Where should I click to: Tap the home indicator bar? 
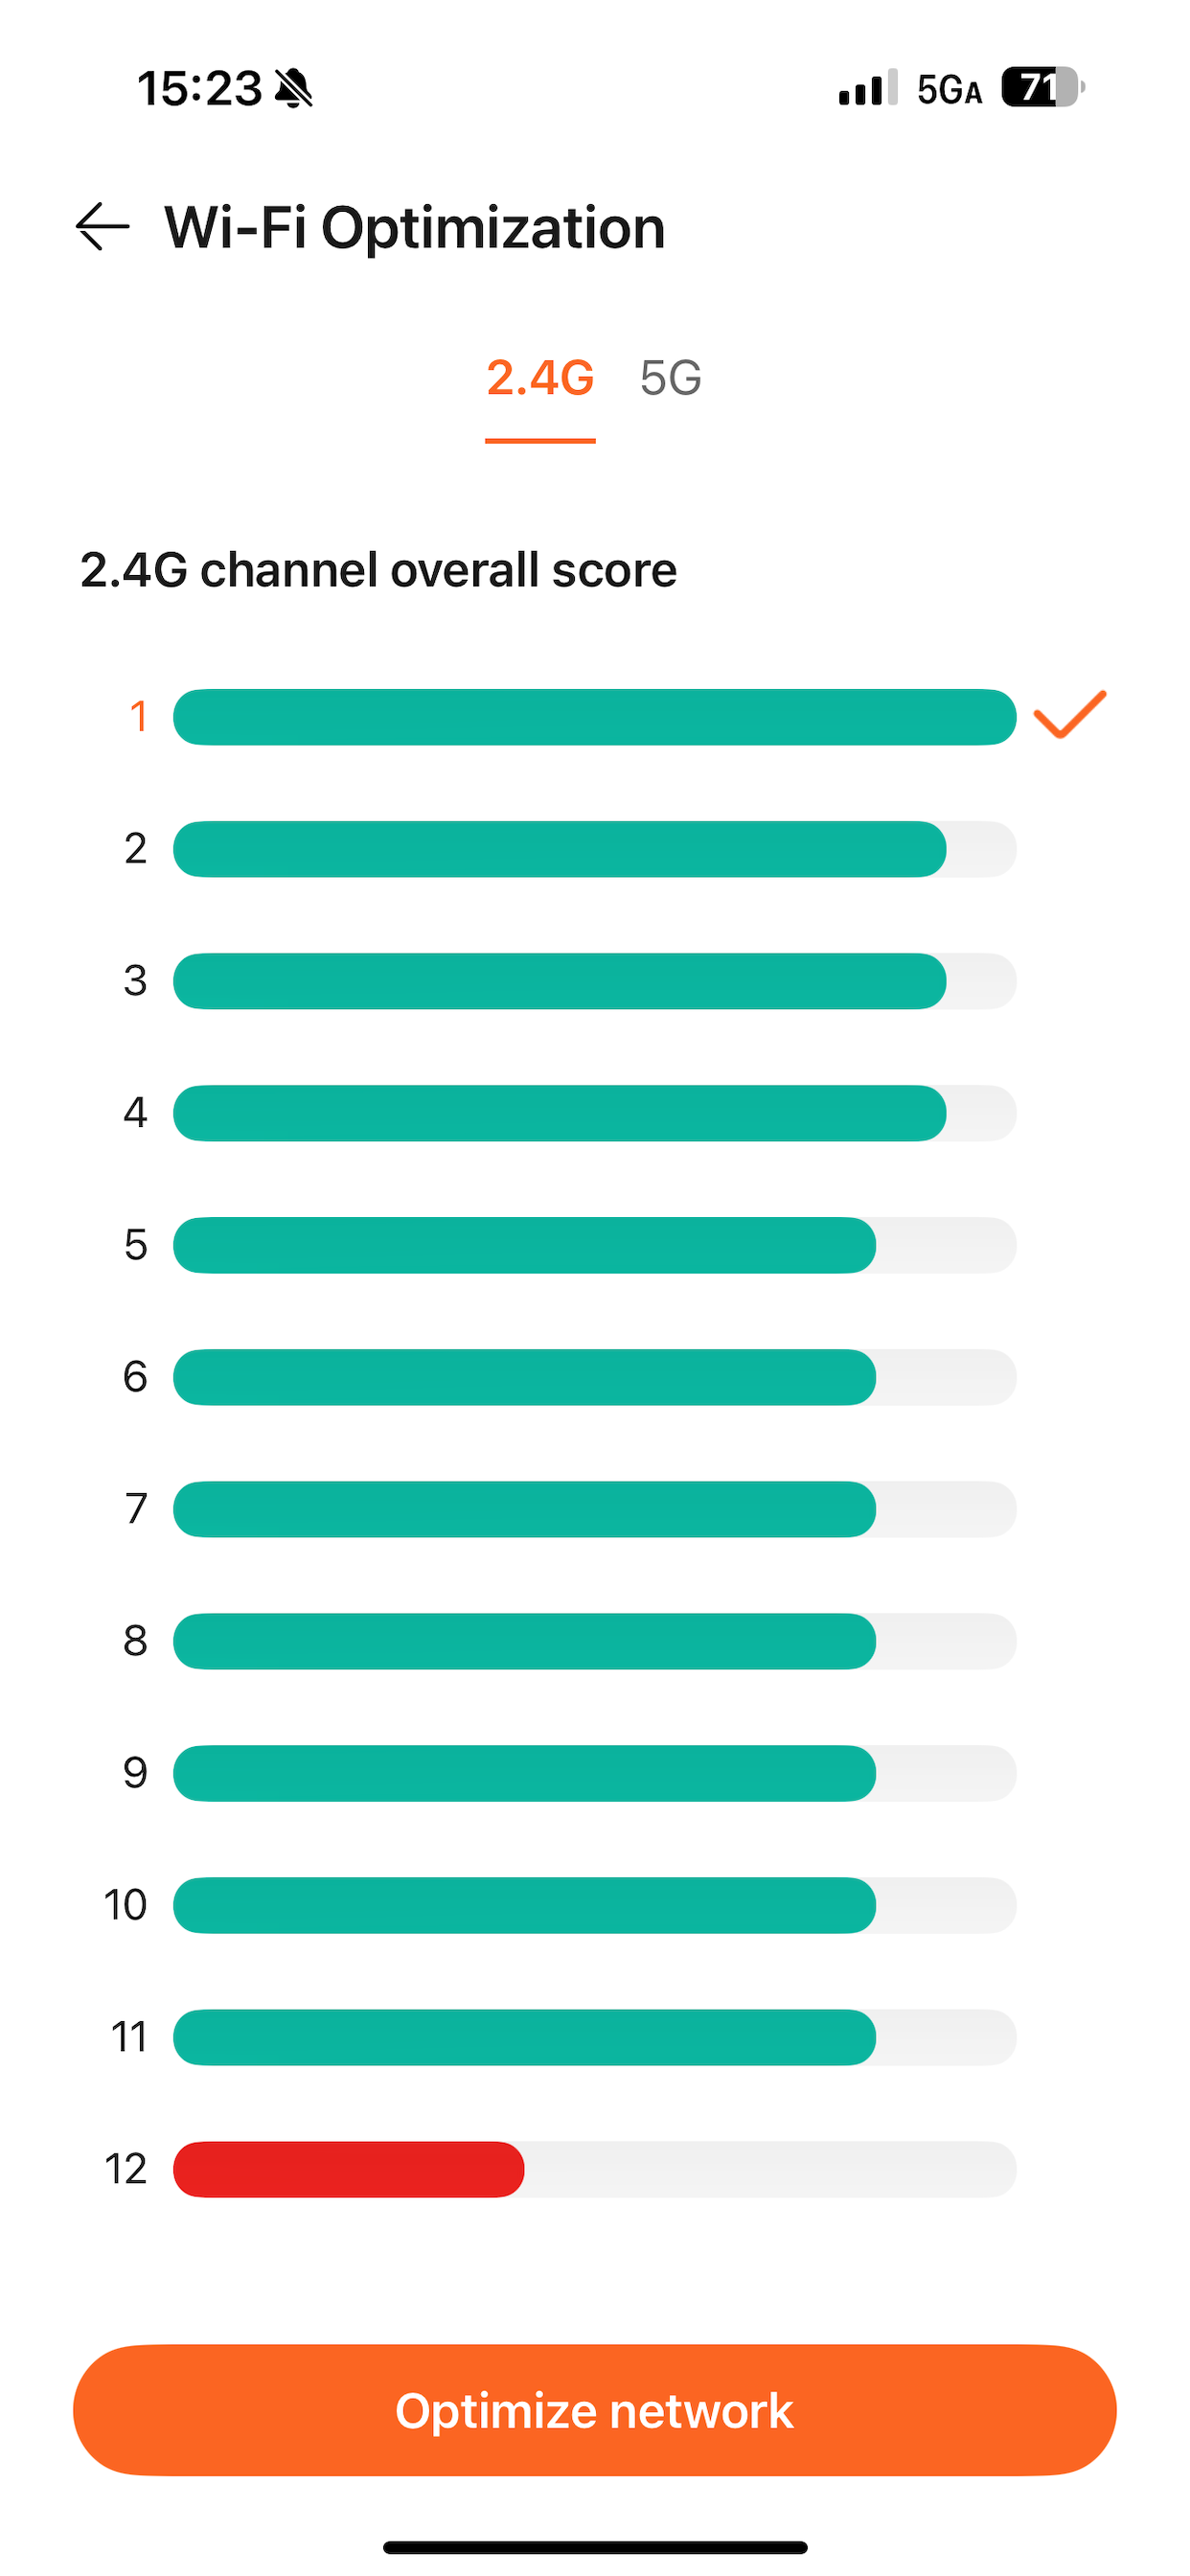click(x=595, y=2547)
